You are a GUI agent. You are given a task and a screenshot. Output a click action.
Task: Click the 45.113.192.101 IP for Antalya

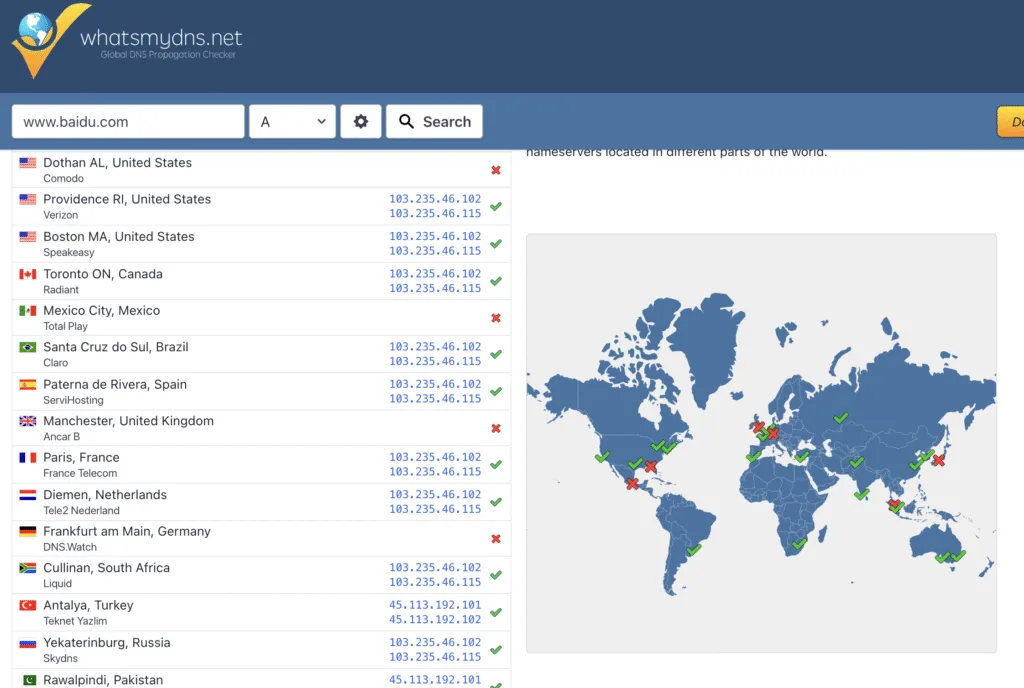point(434,605)
